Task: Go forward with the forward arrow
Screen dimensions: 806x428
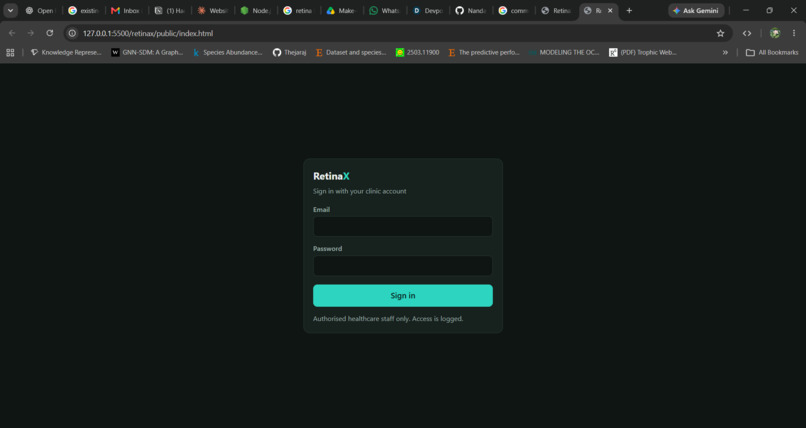Action: pyautogui.click(x=31, y=33)
